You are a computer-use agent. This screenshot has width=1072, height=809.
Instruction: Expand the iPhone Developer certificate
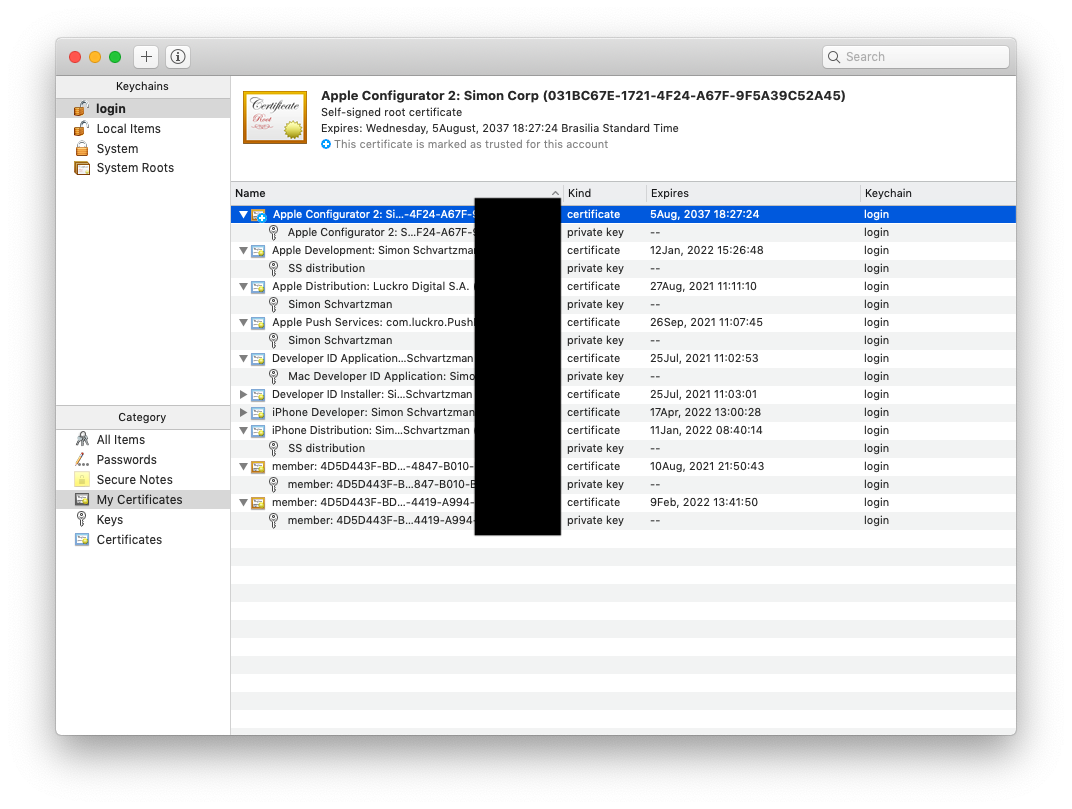(243, 413)
